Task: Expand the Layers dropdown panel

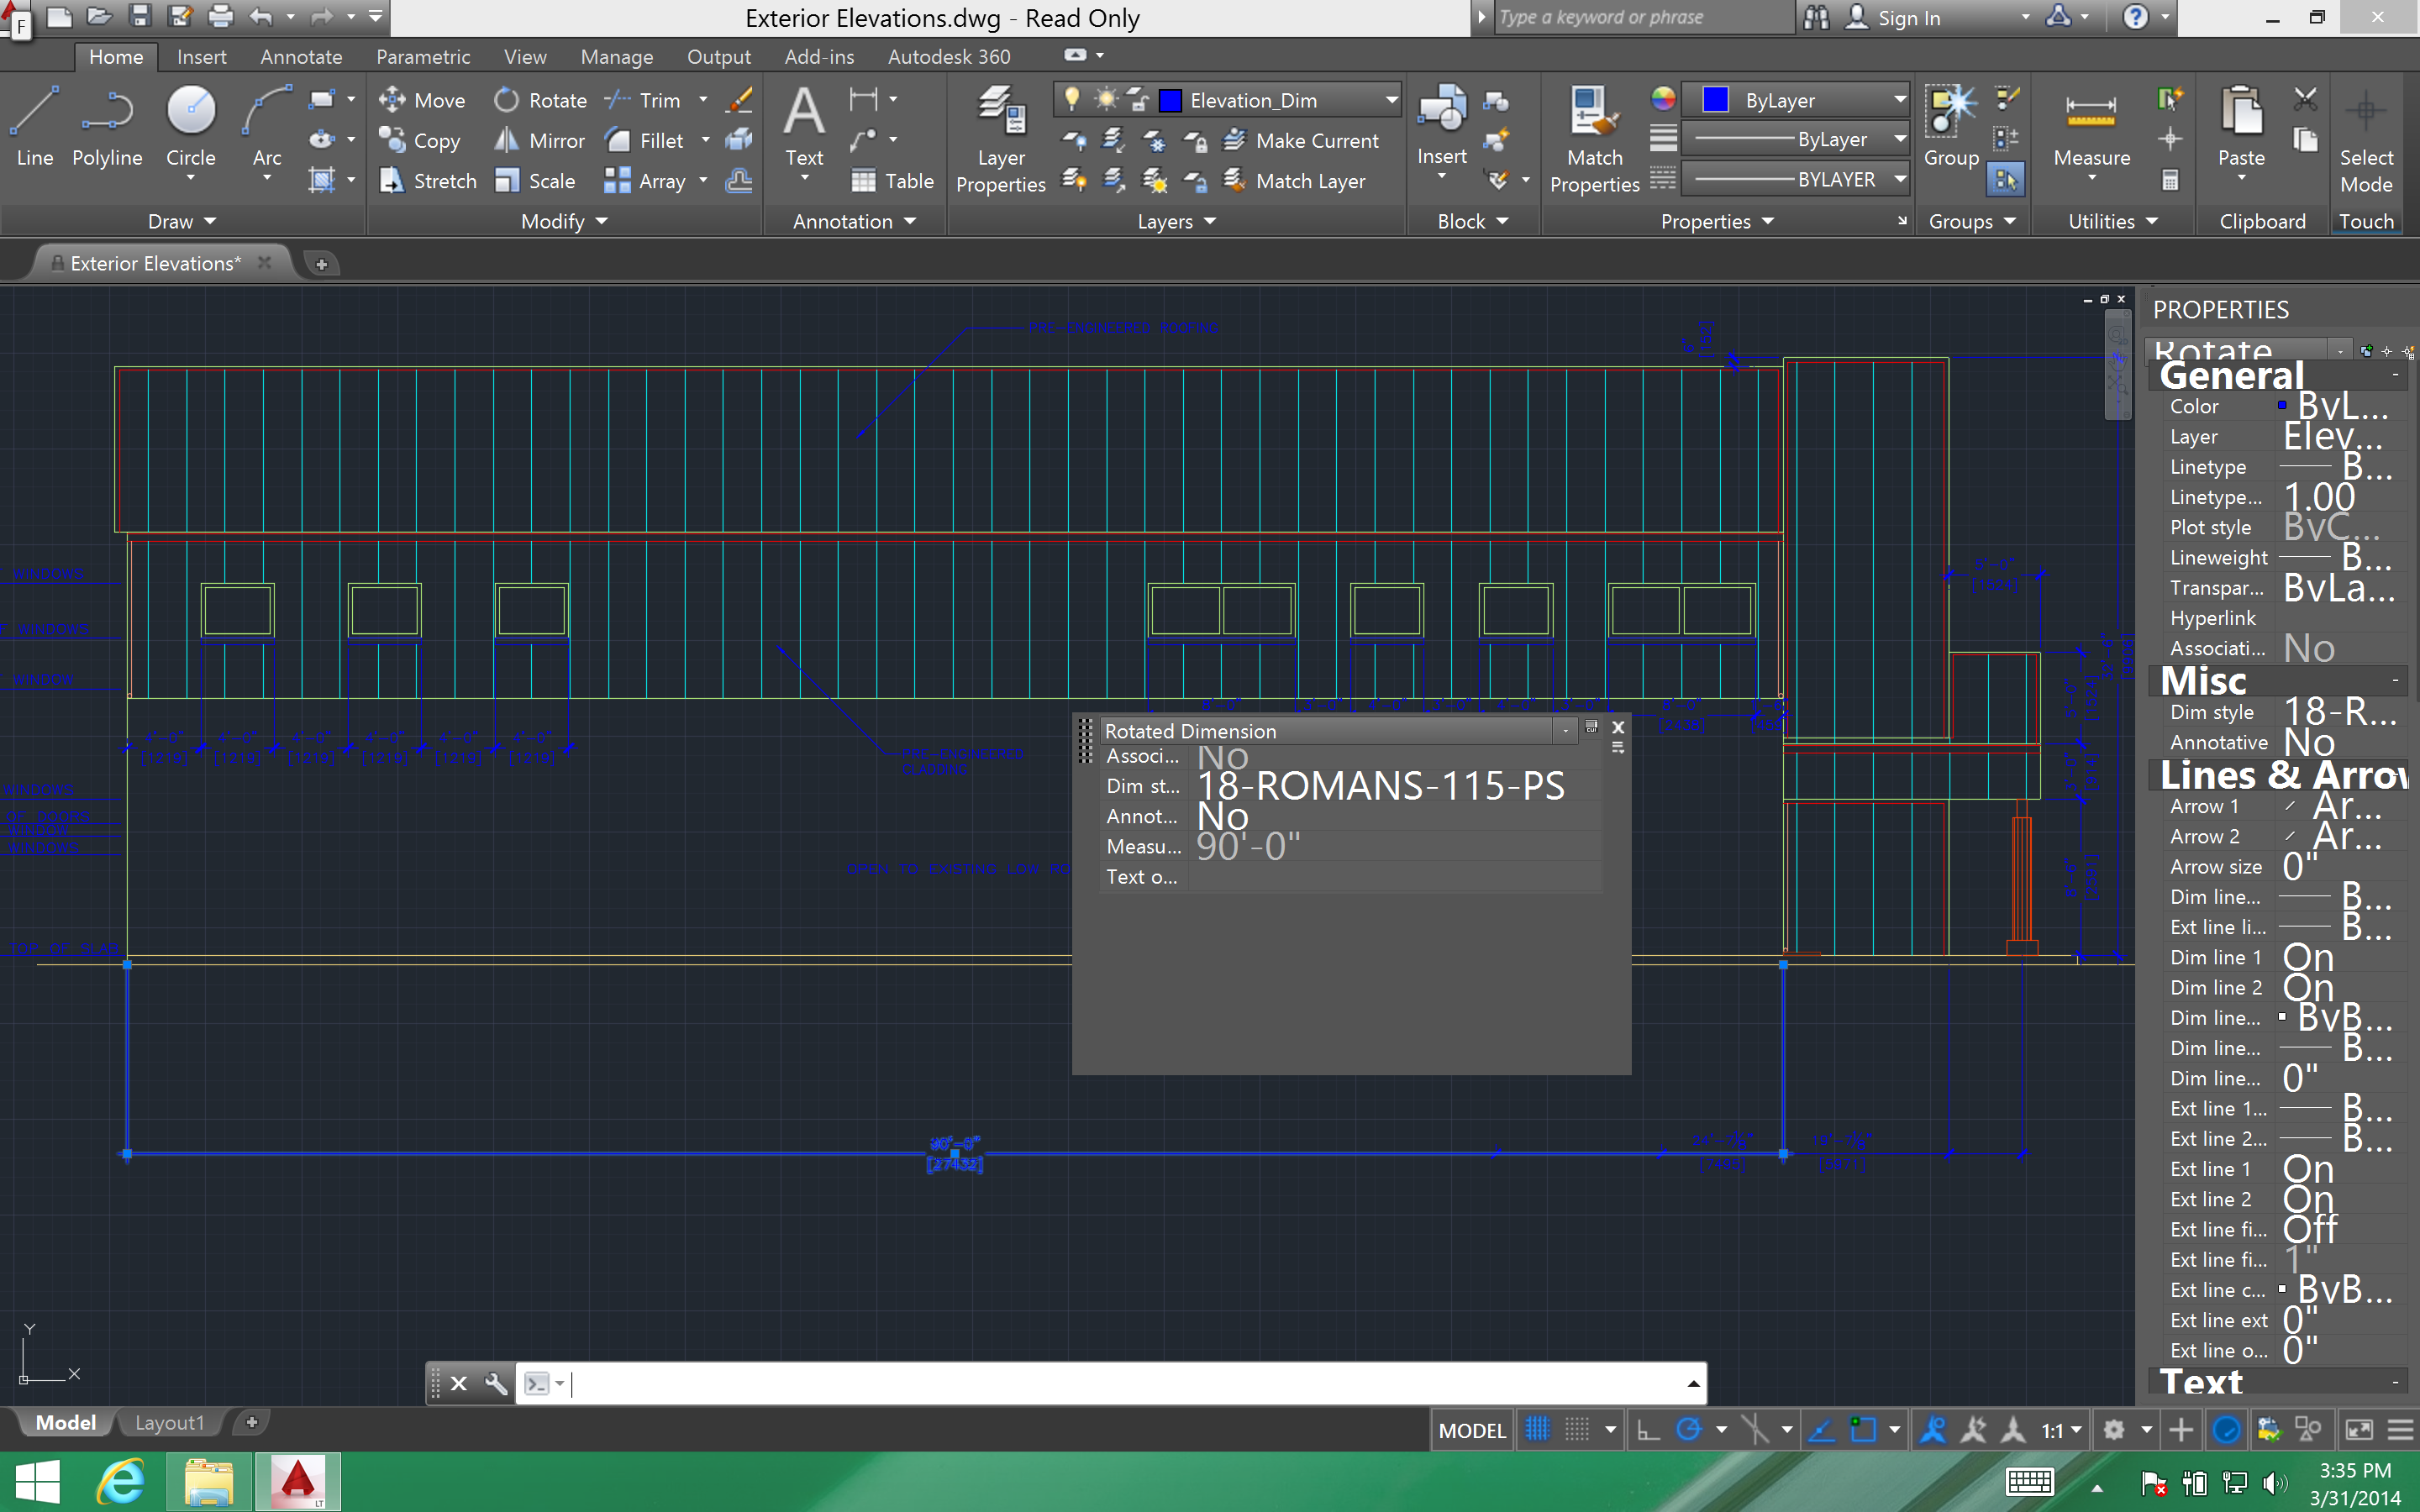Action: [1172, 219]
